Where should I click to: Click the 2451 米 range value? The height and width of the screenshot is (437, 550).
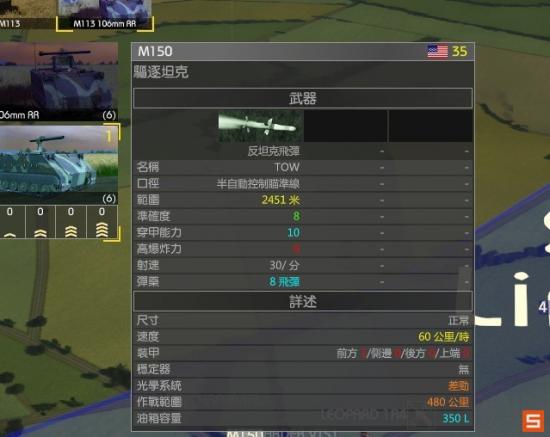pyautogui.click(x=281, y=200)
